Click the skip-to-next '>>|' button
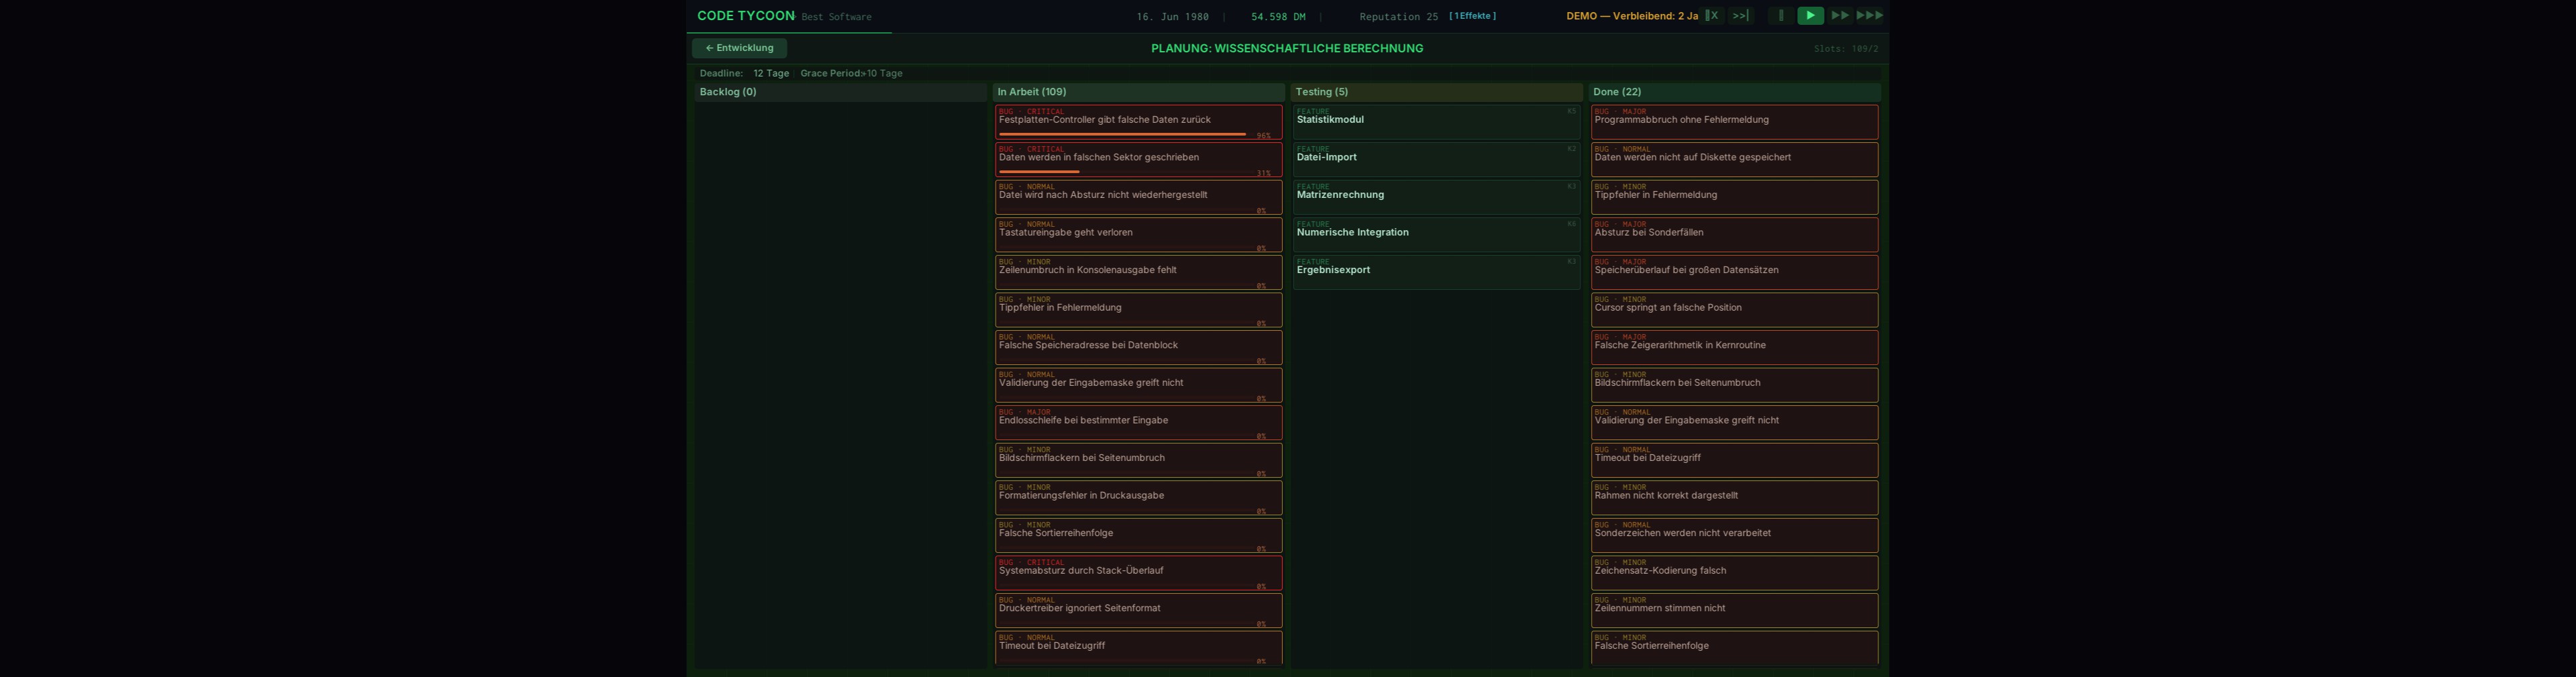The image size is (2576, 677). coord(1740,16)
